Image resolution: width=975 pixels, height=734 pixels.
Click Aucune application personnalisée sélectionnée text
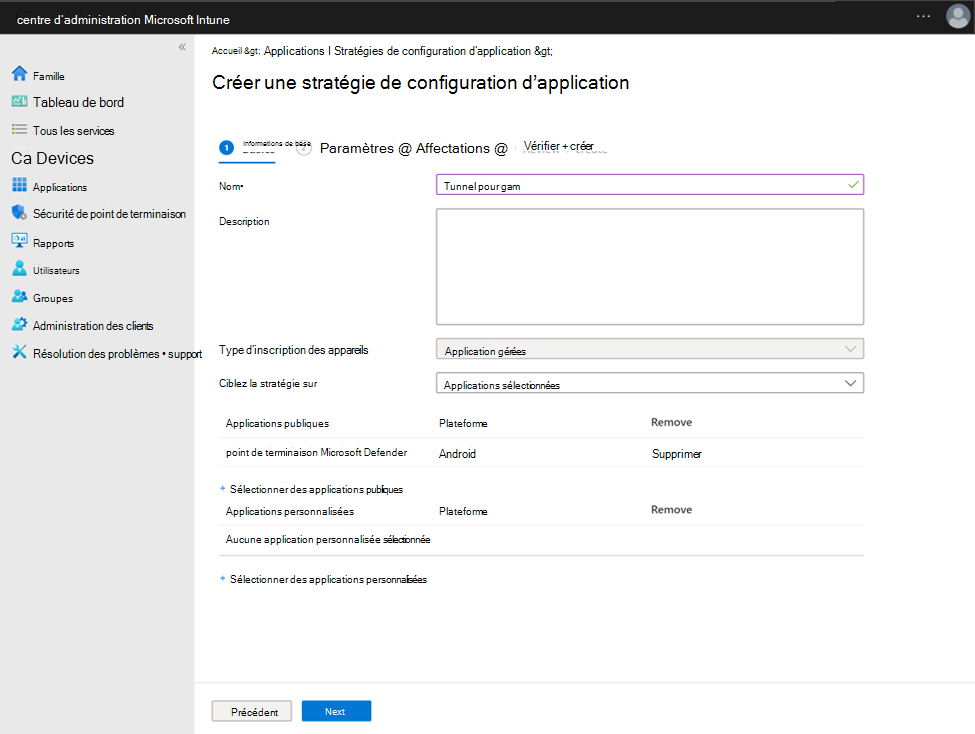(x=328, y=539)
